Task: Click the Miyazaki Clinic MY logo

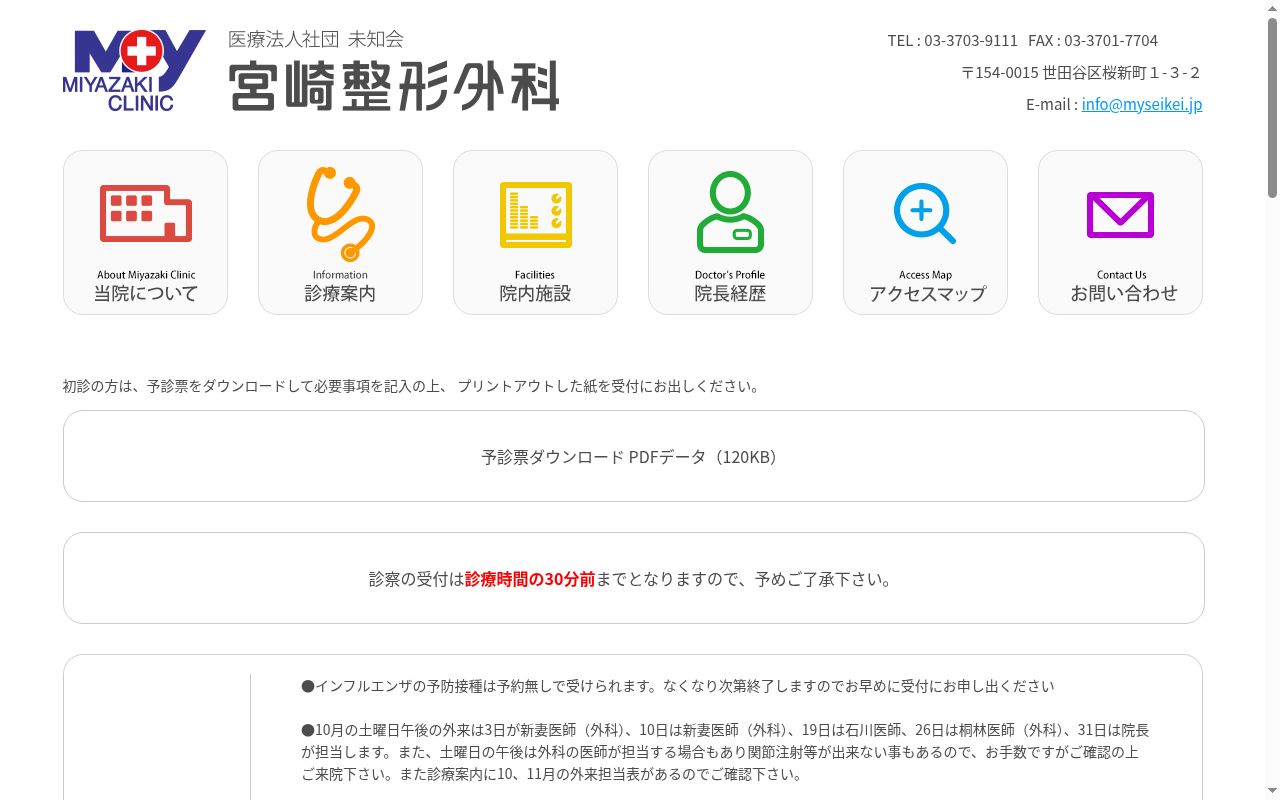Action: [134, 70]
